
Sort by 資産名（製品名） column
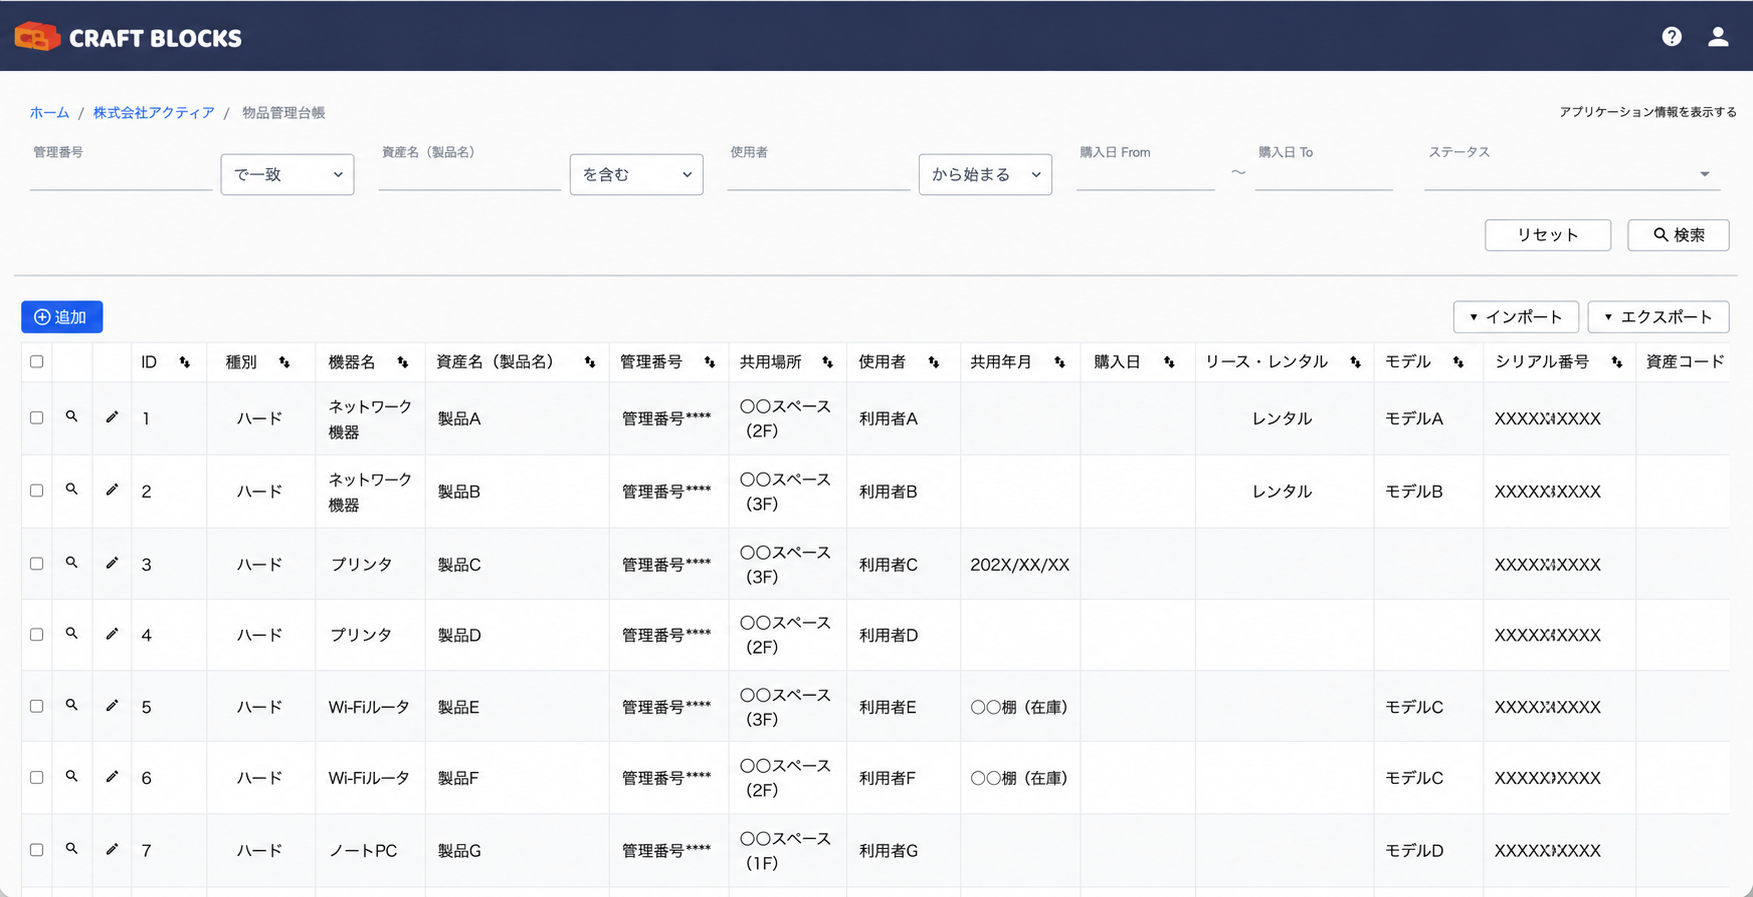590,362
